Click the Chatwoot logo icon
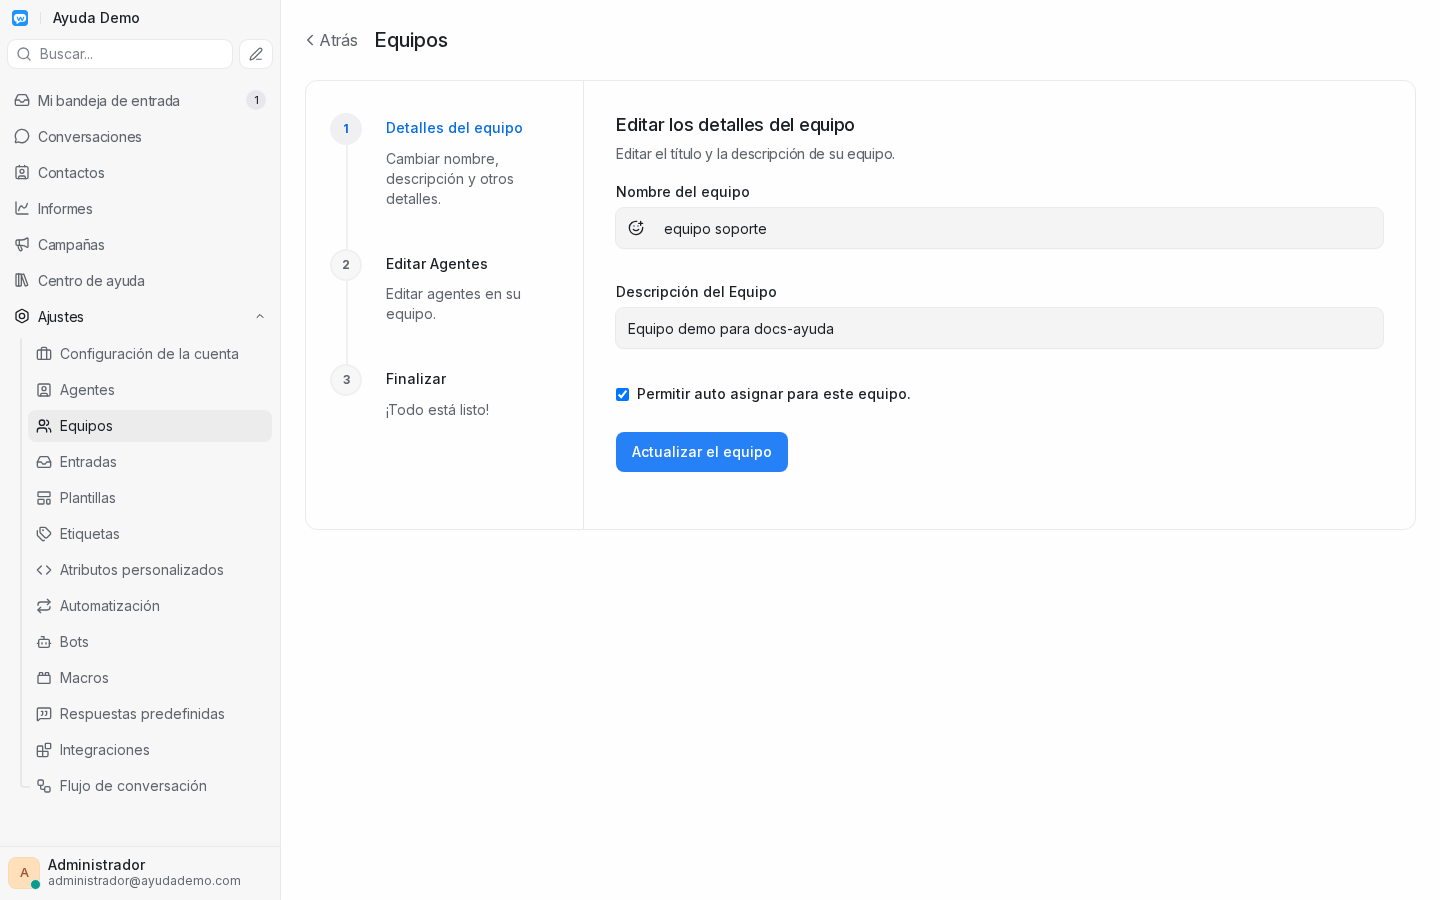 [20, 18]
